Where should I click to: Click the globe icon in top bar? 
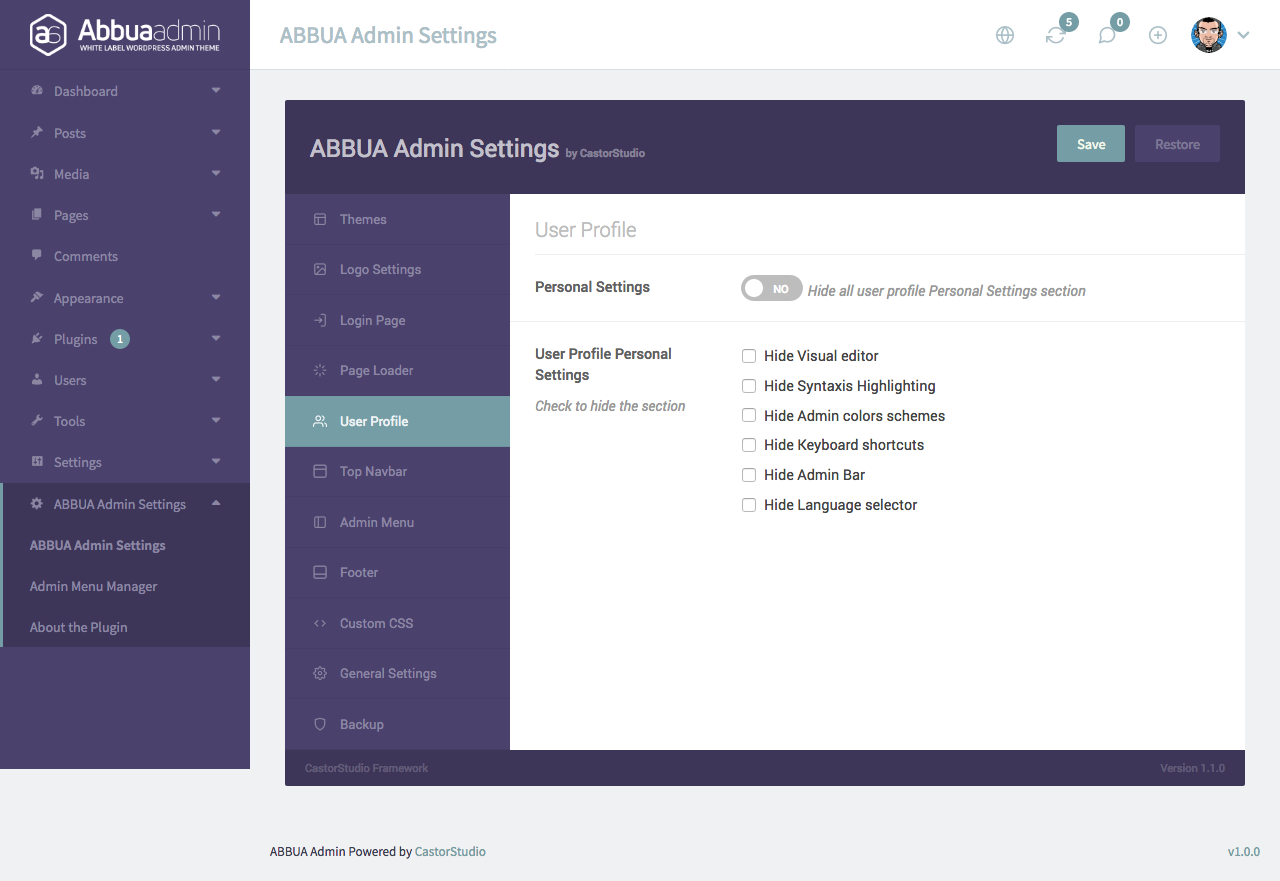coord(1005,35)
